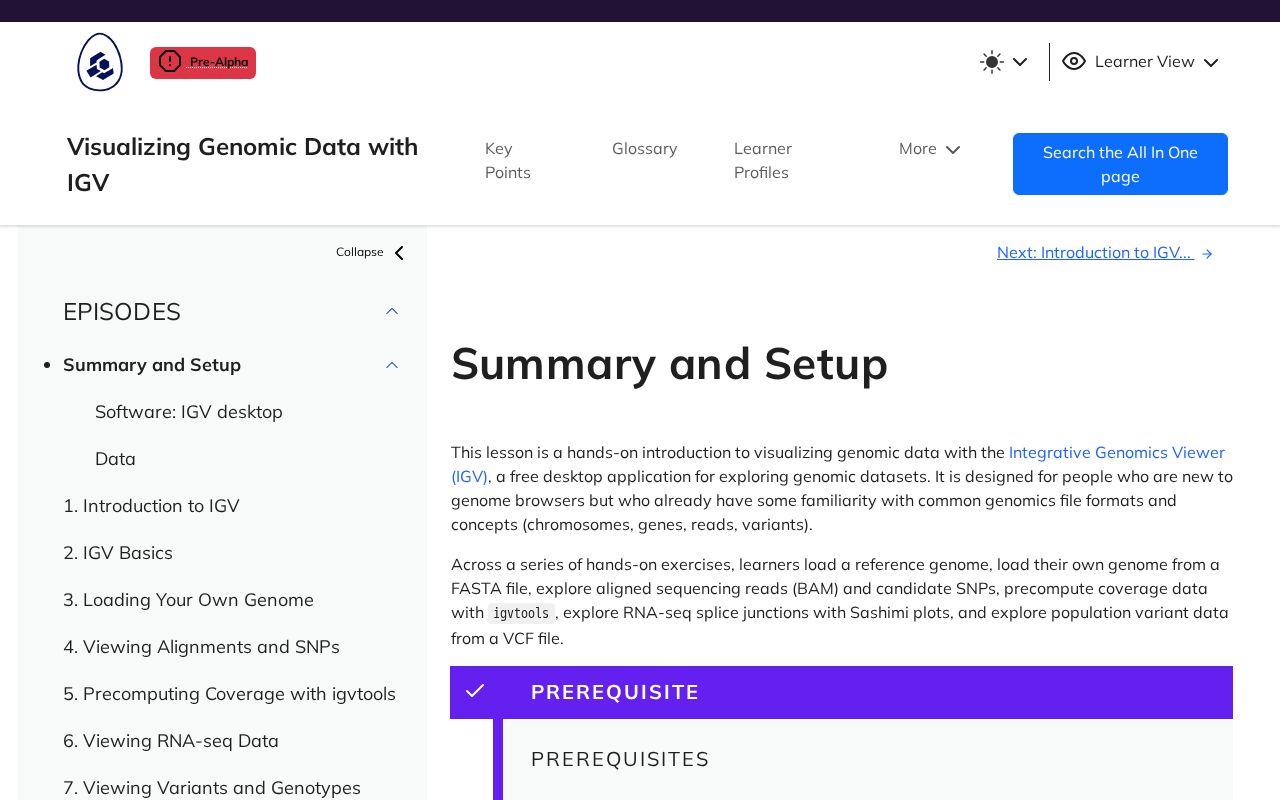The image size is (1280, 800).
Task: Click the Collapse label in sidebar
Action: coord(360,252)
